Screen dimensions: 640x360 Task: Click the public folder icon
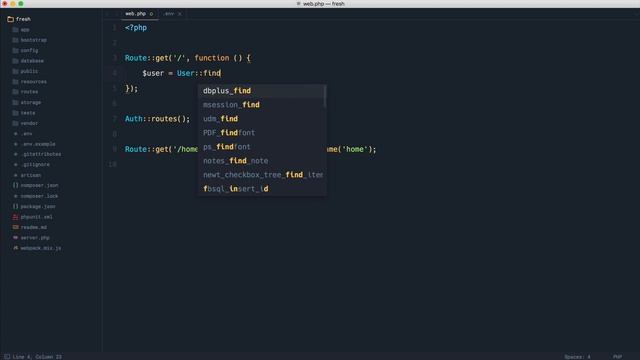point(16,71)
